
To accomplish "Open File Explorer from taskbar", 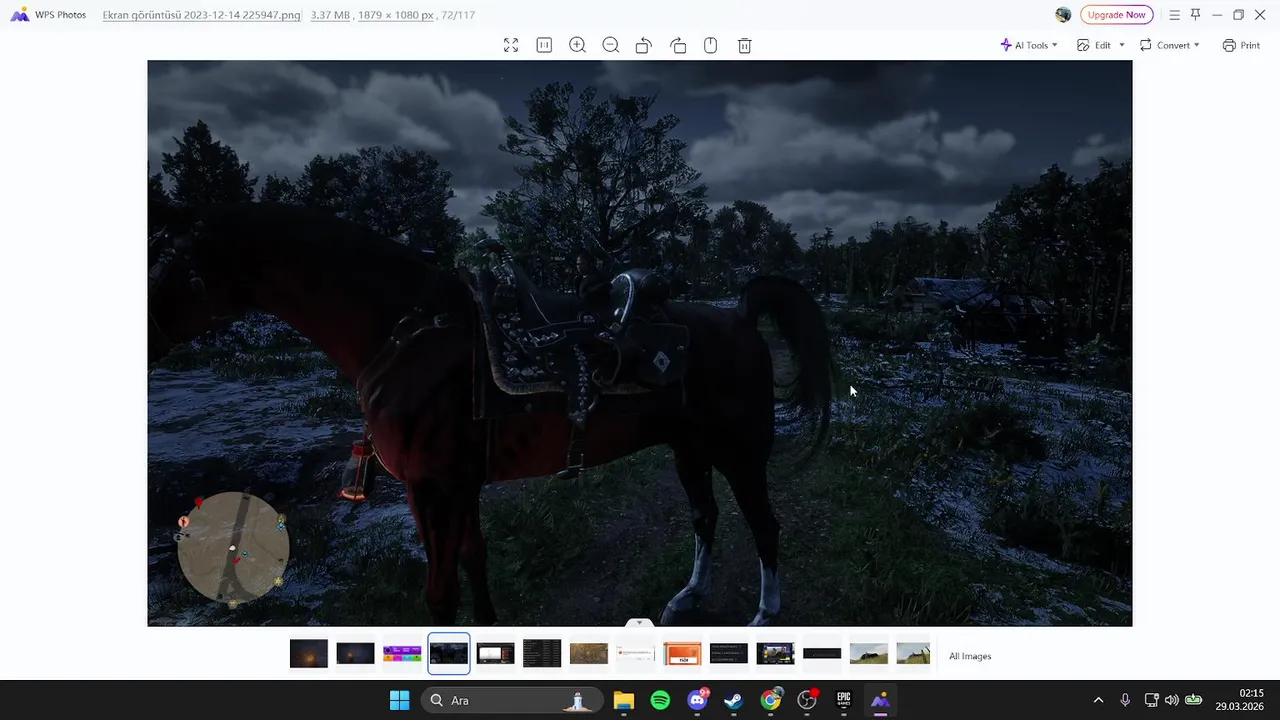I will pyautogui.click(x=624, y=700).
